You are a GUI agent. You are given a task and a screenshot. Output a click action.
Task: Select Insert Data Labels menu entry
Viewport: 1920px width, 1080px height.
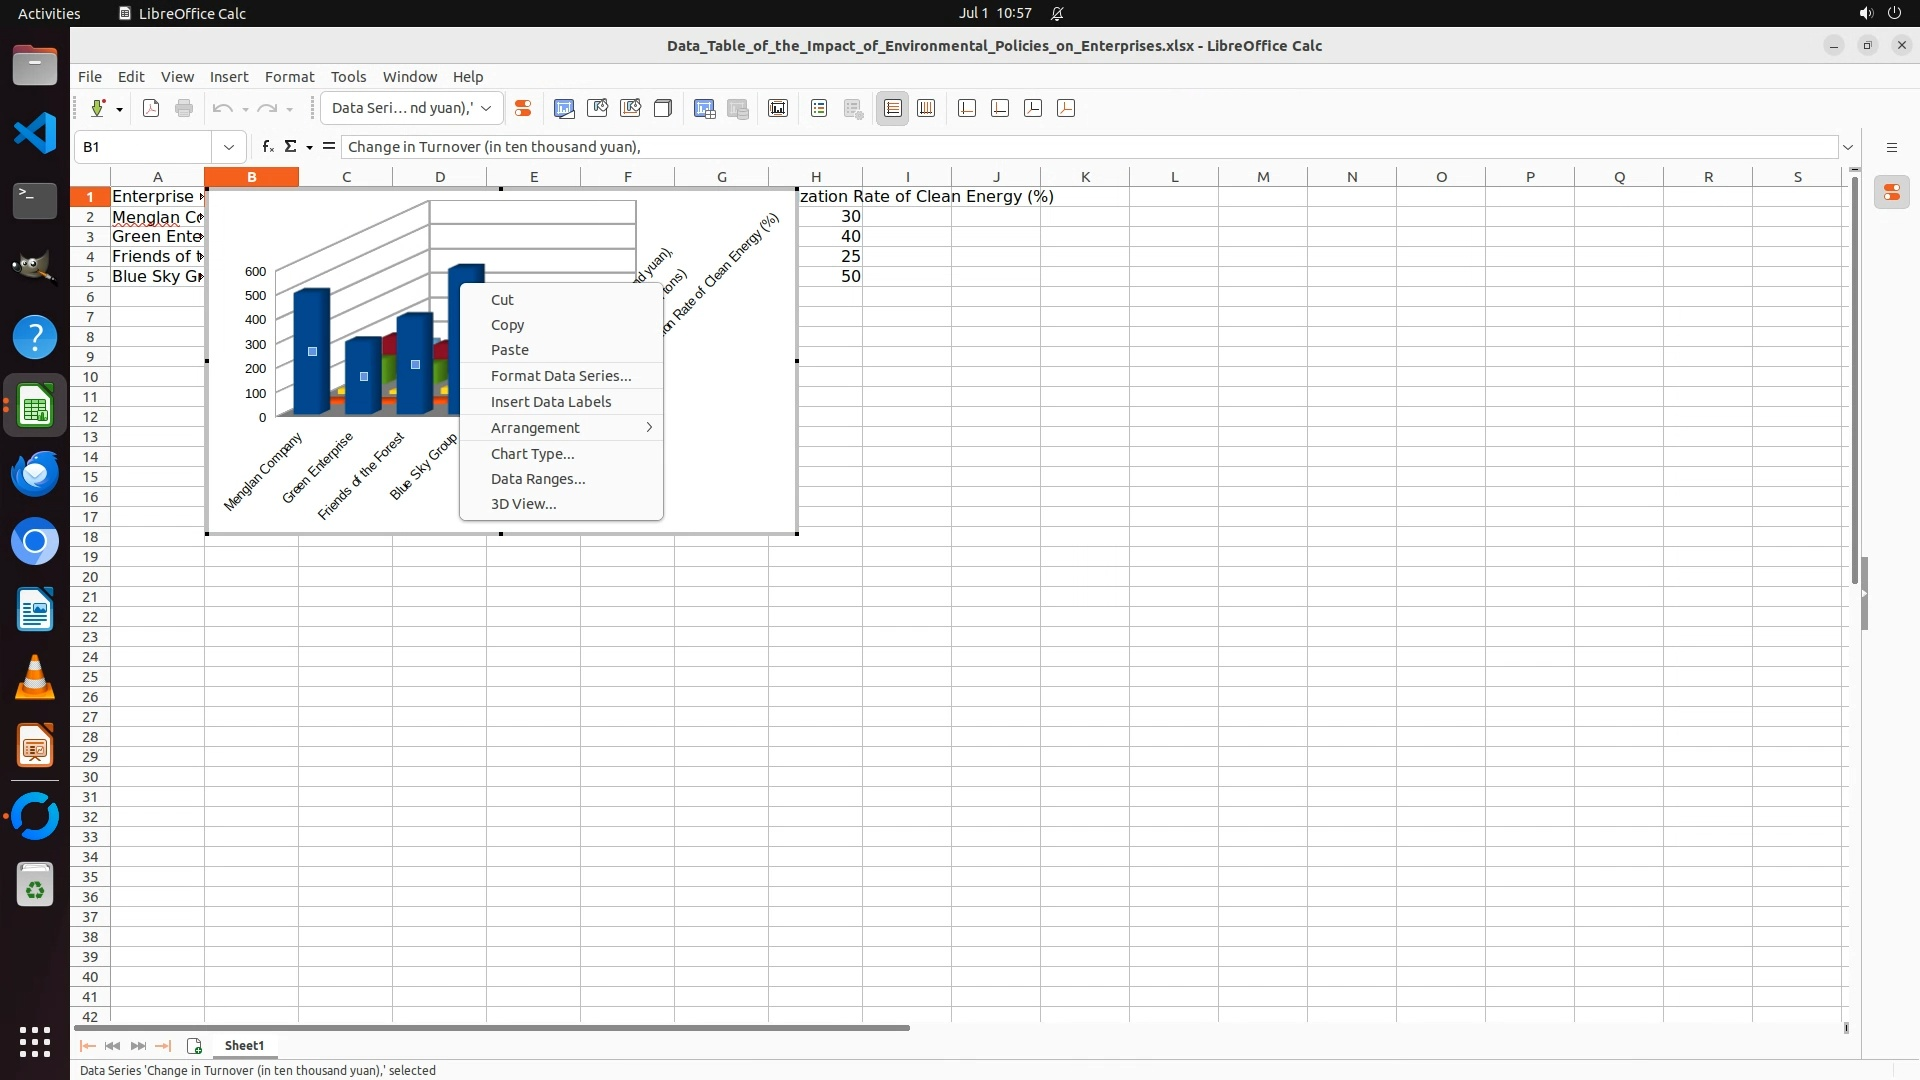click(x=550, y=402)
